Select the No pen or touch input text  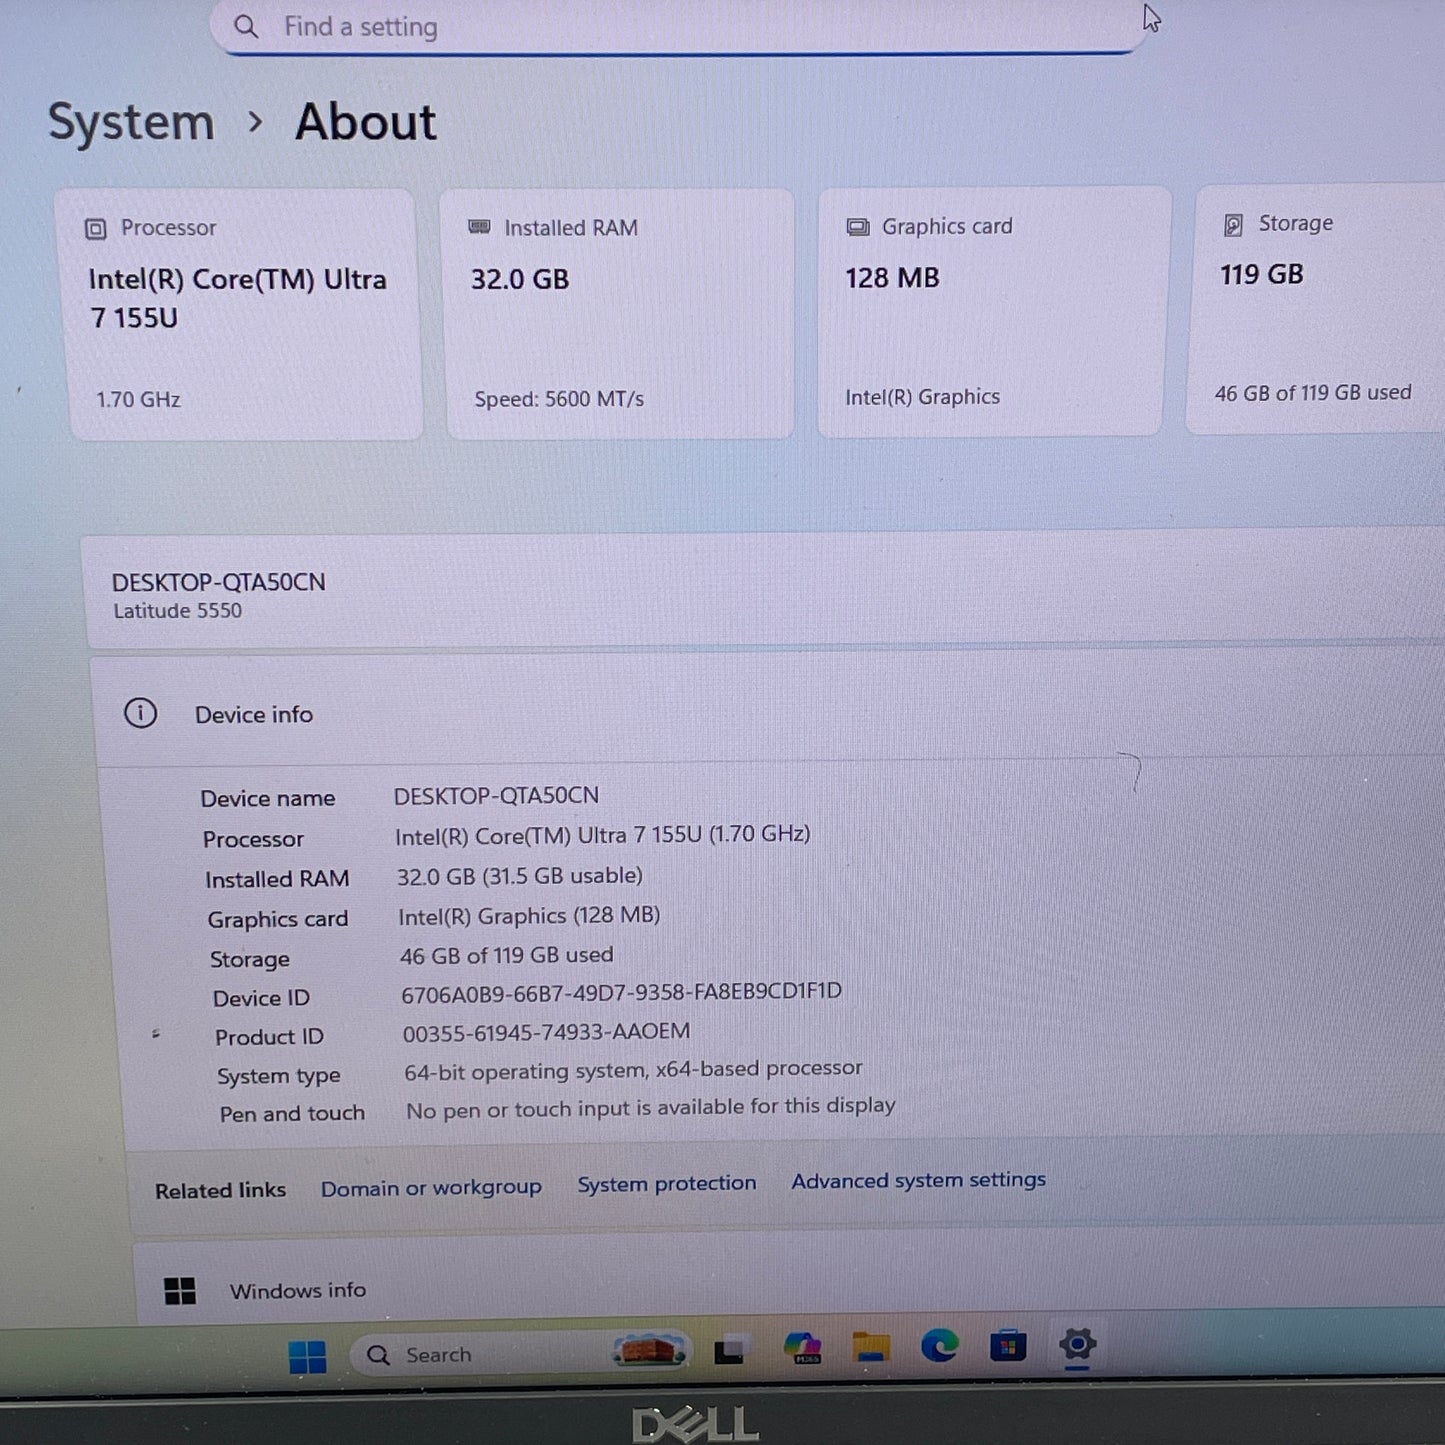(650, 1108)
